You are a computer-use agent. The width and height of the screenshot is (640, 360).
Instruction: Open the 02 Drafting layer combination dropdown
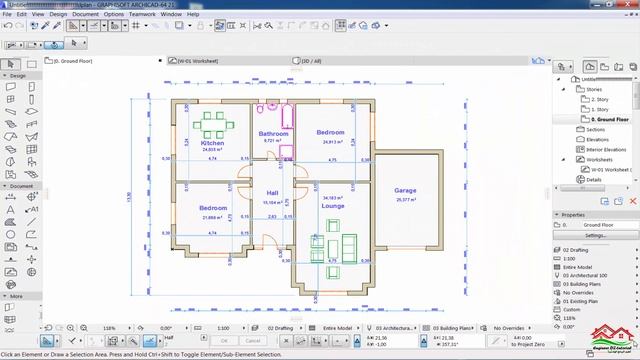[301, 328]
